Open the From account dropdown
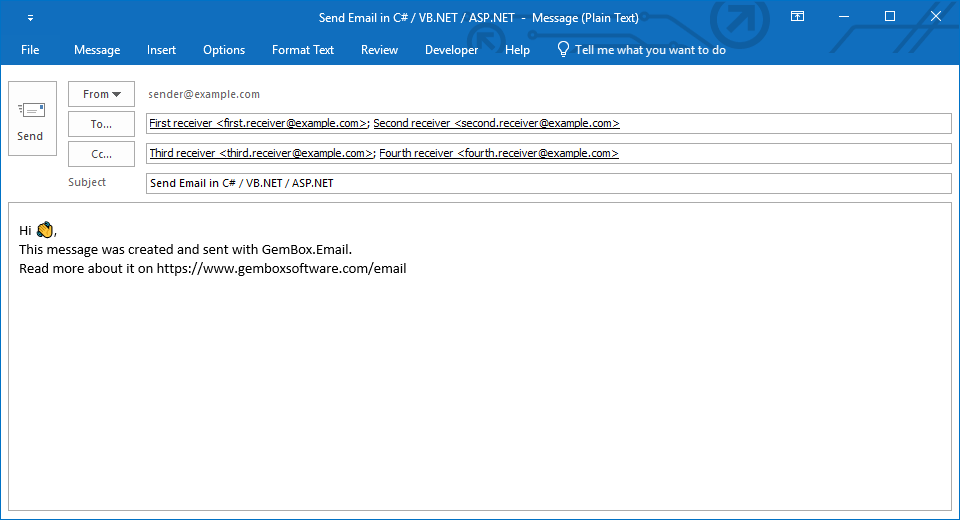Image resolution: width=960 pixels, height=520 pixels. pos(101,94)
